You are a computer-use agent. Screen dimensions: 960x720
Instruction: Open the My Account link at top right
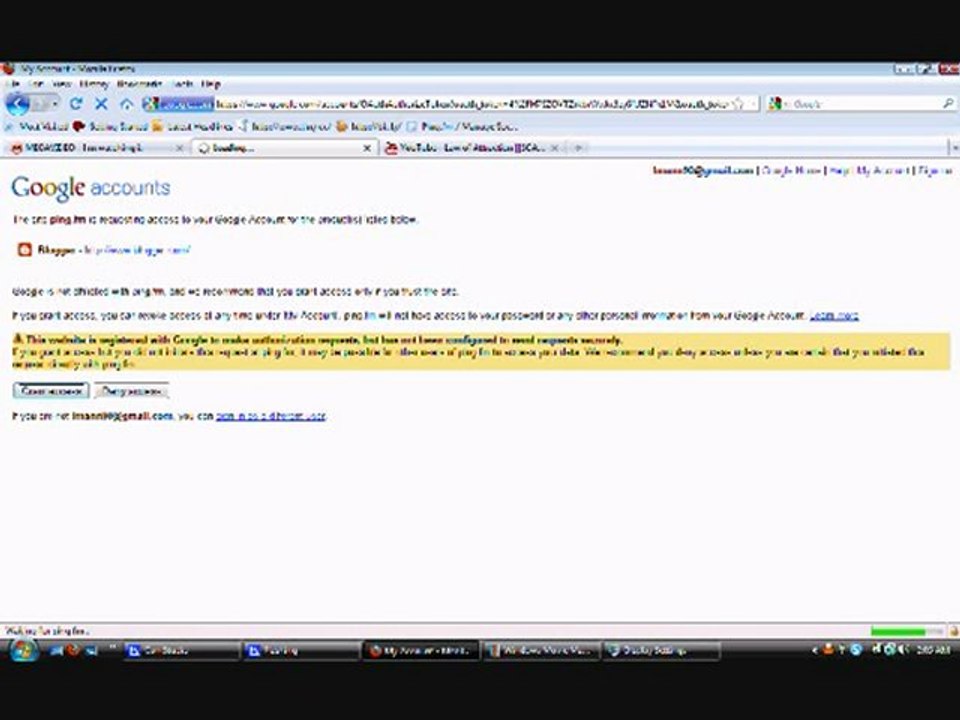tap(882, 171)
